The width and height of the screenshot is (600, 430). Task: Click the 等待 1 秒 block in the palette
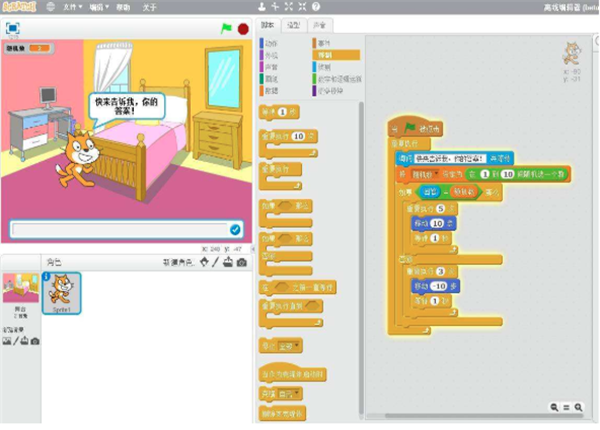tap(279, 112)
